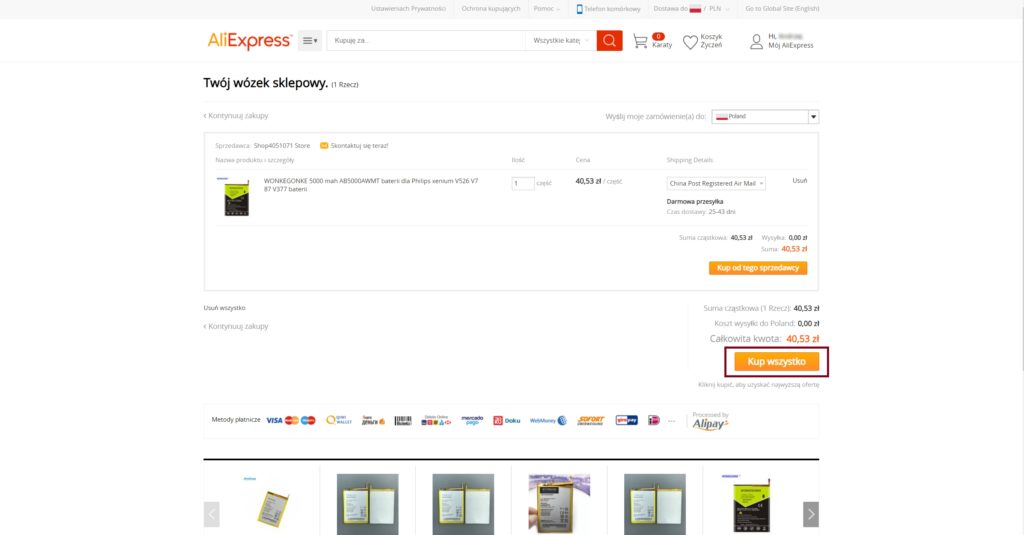Image resolution: width=1024 pixels, height=535 pixels.
Task: Open the battery product thumbnail in cart
Action: point(234,196)
